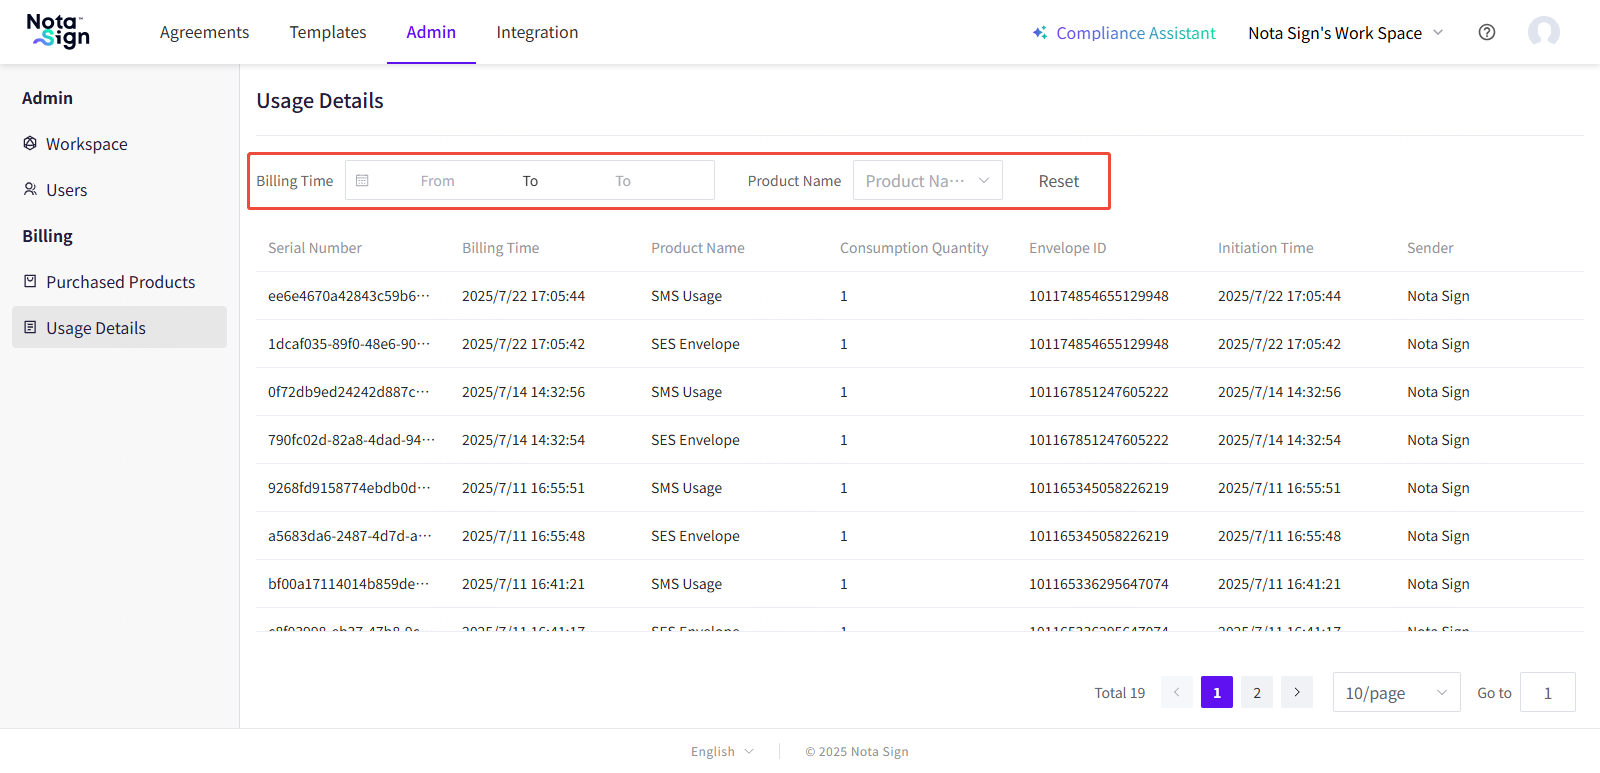This screenshot has height=773, width=1600.
Task: Click the Purchased Products sidebar icon
Action: [x=30, y=282]
